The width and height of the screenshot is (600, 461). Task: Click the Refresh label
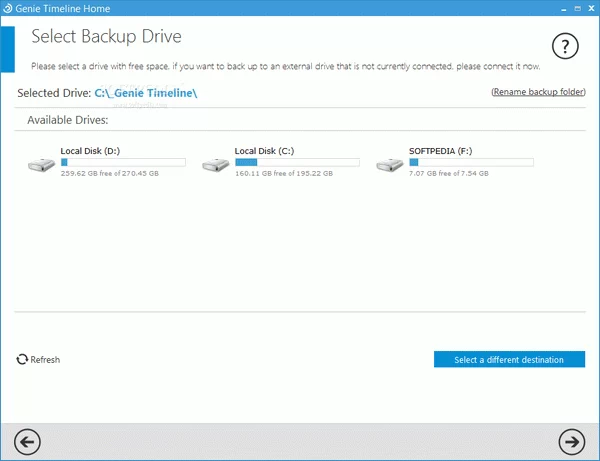[x=45, y=360]
